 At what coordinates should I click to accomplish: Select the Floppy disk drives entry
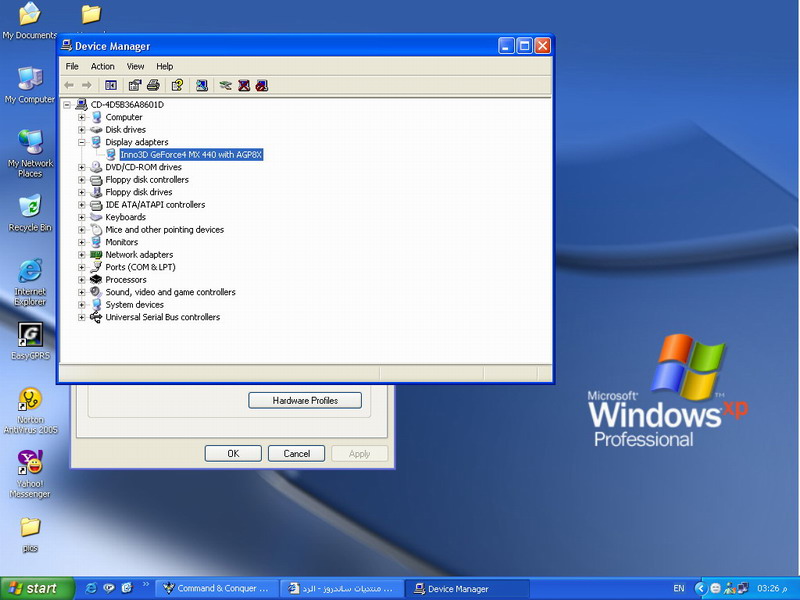tap(139, 192)
